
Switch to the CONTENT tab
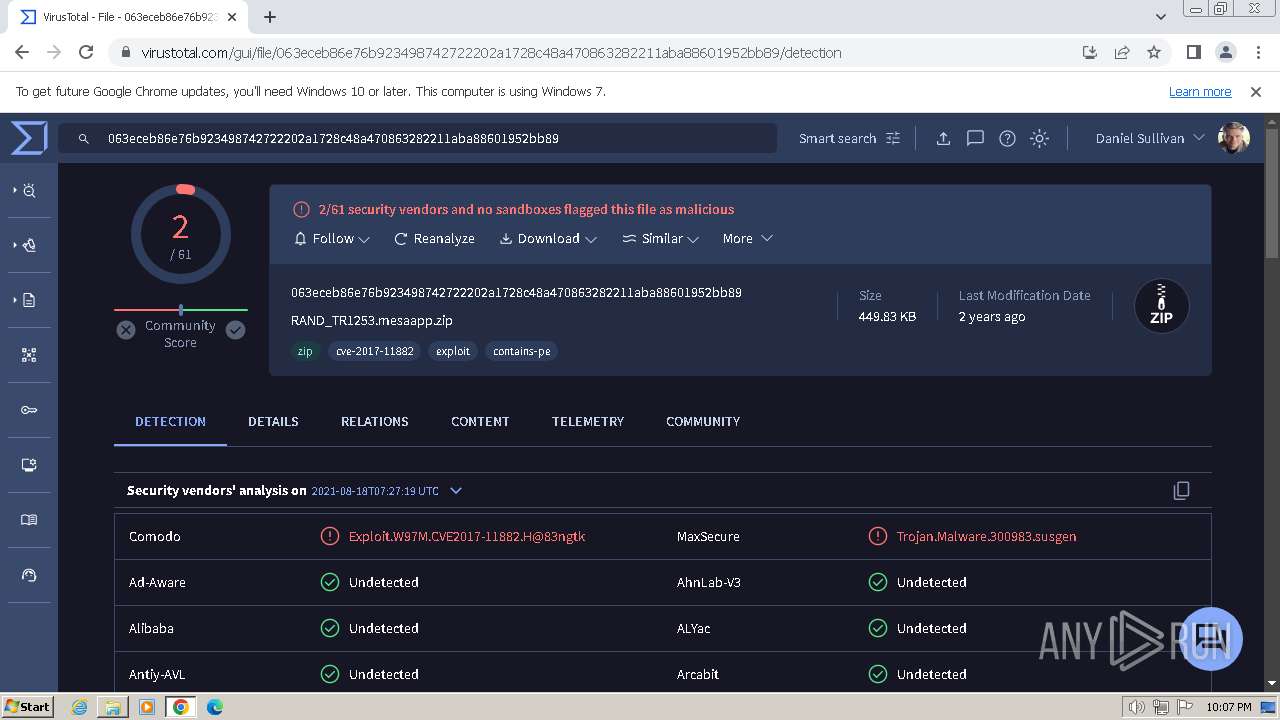pos(480,421)
